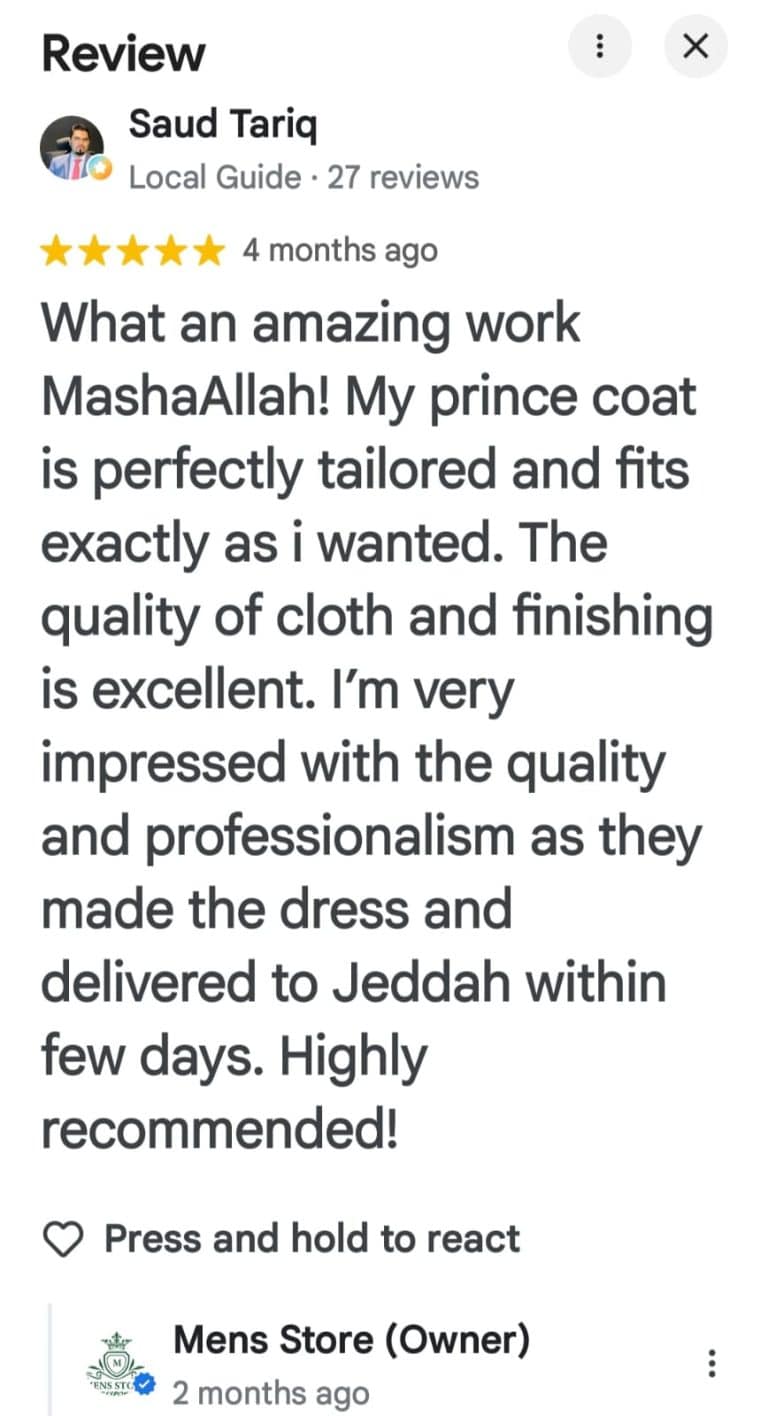Click the fifth gold rating star
Image resolution: width=768 pixels, height=1416 pixels.
click(208, 251)
